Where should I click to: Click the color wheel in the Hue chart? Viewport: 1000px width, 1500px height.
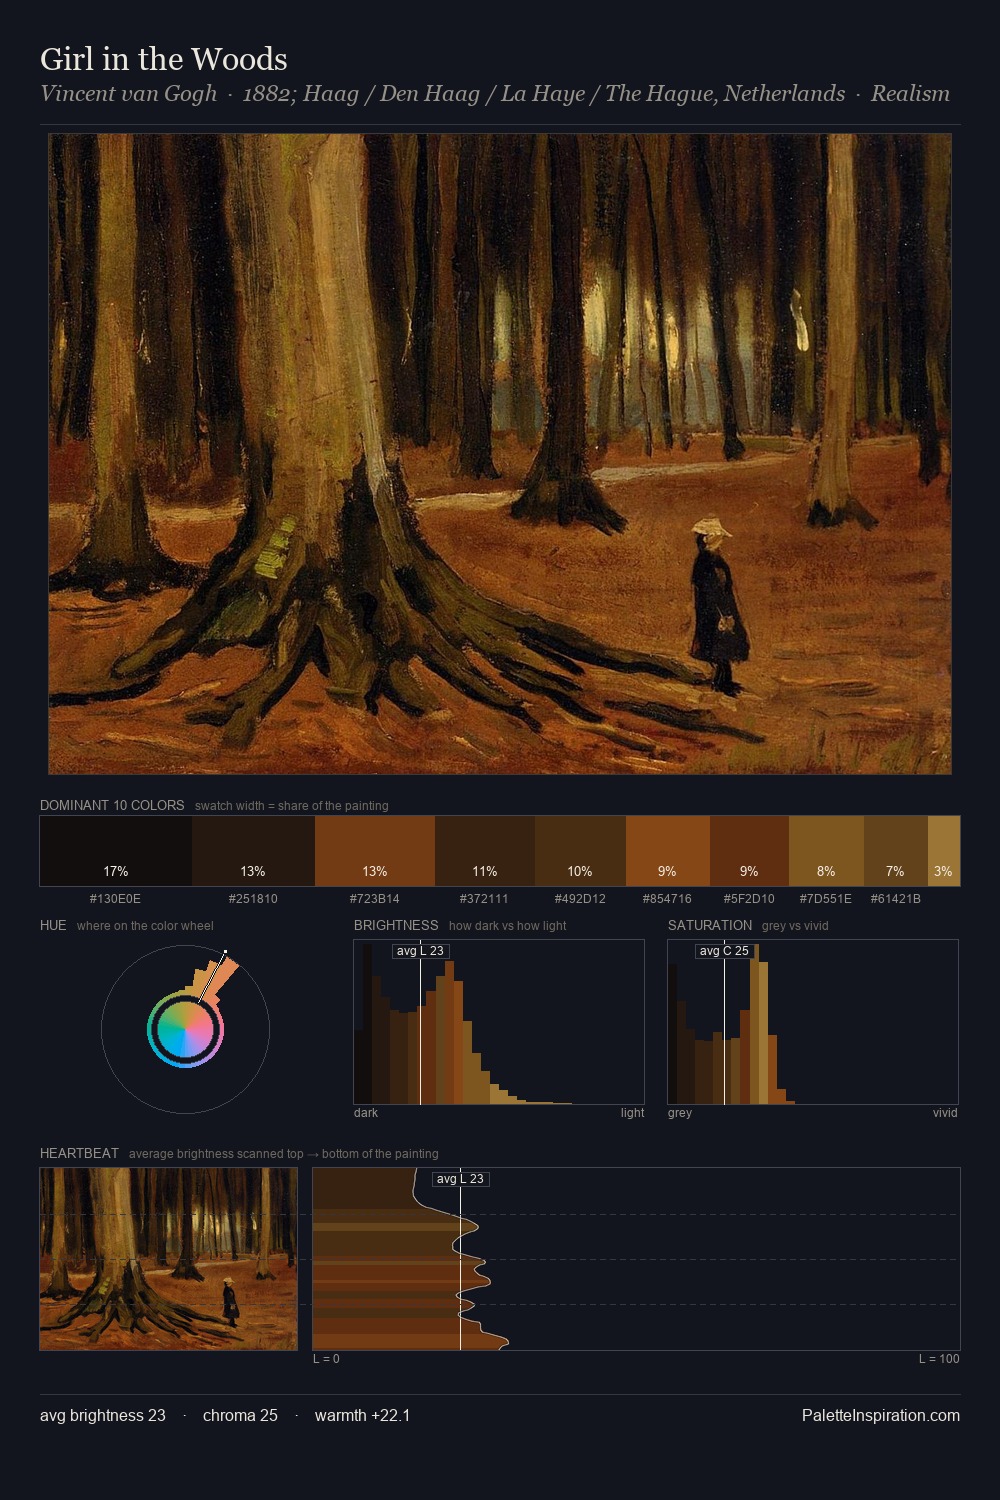point(185,1029)
